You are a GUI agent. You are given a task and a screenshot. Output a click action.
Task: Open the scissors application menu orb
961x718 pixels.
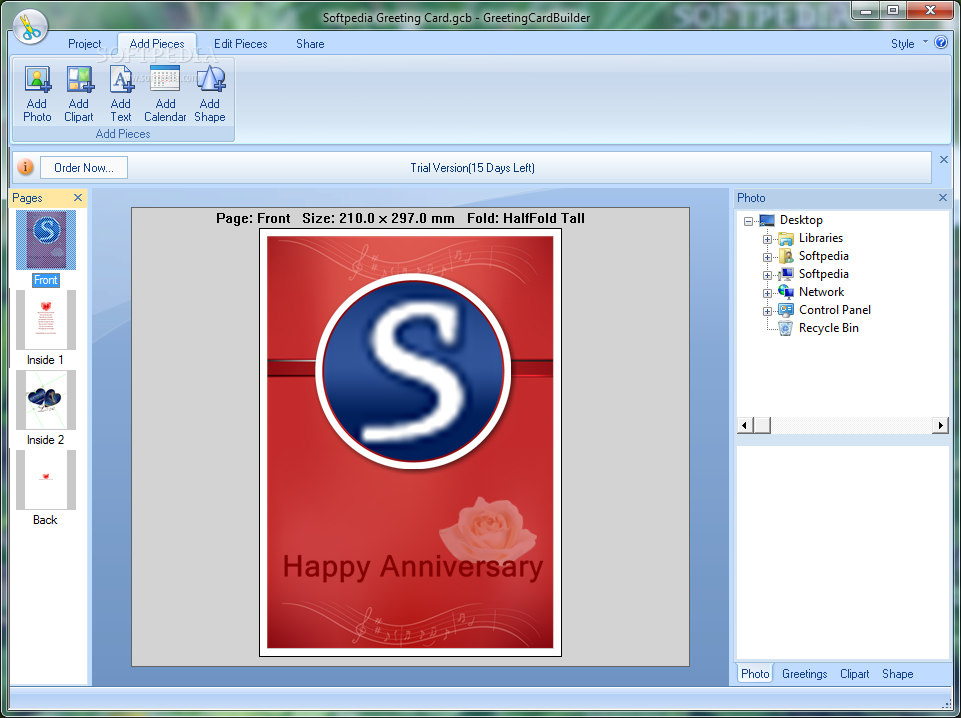(29, 26)
